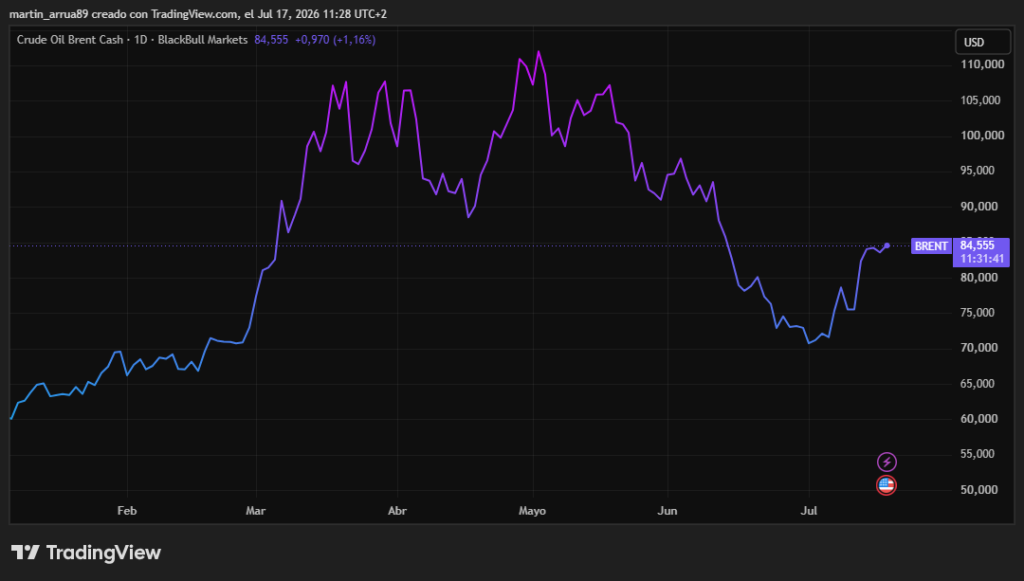Click the purple lightning bolt event icon

(886, 462)
